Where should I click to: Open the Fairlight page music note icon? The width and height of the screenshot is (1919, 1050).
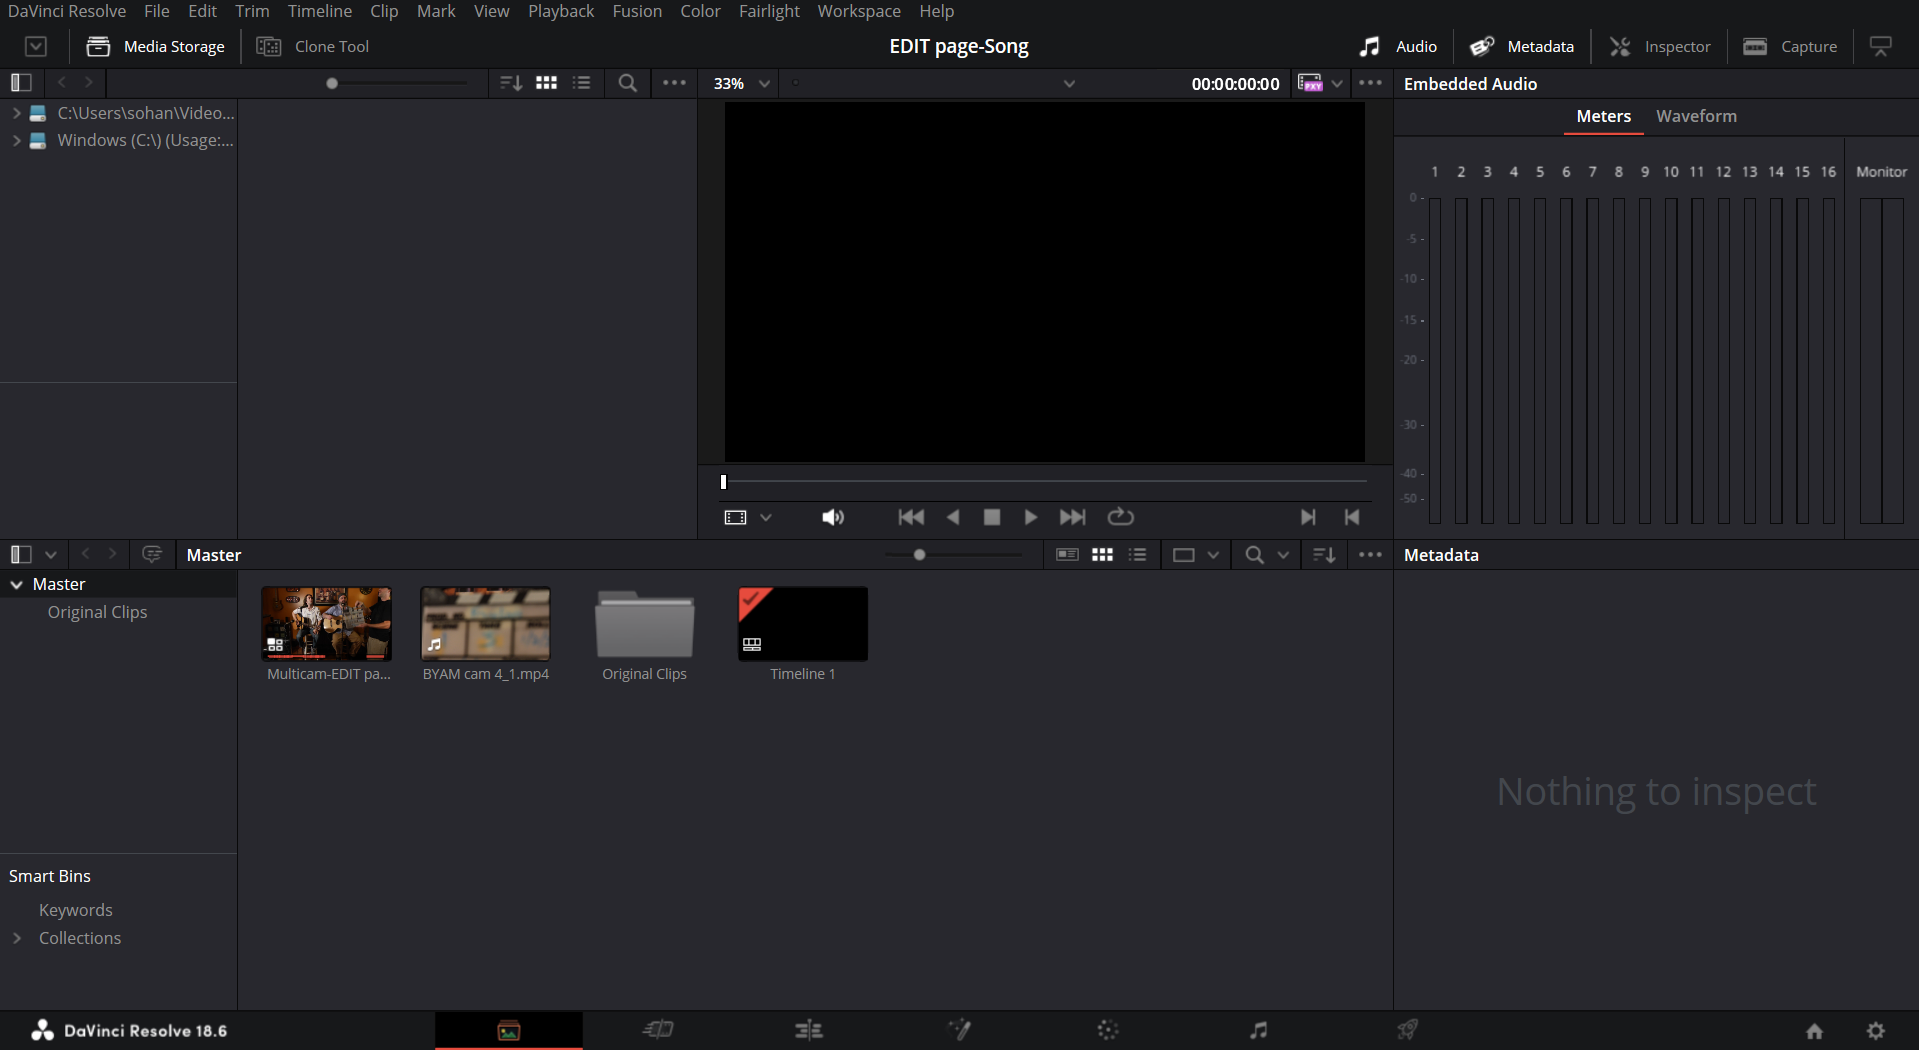1258,1029
